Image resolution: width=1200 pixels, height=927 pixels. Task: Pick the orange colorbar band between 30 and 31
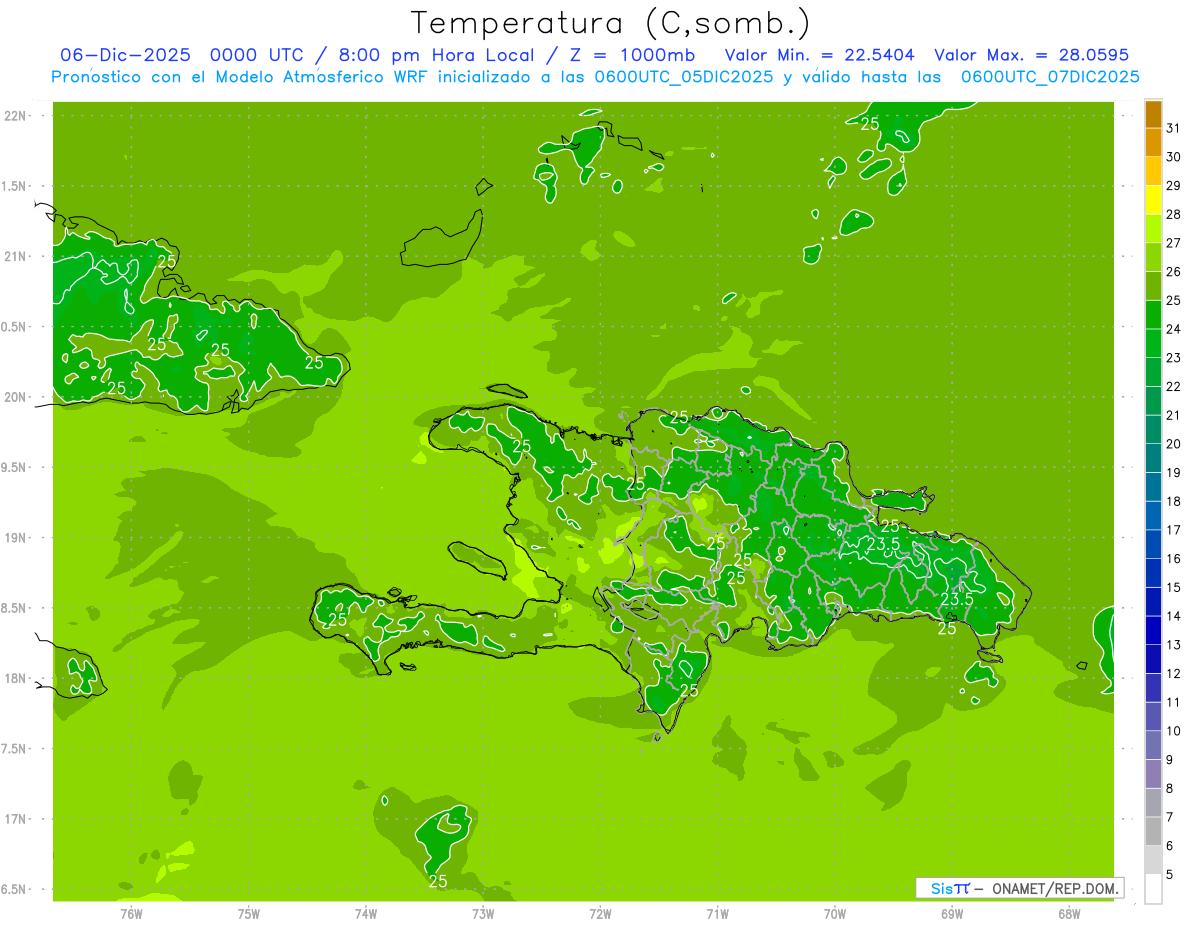pos(1153,143)
